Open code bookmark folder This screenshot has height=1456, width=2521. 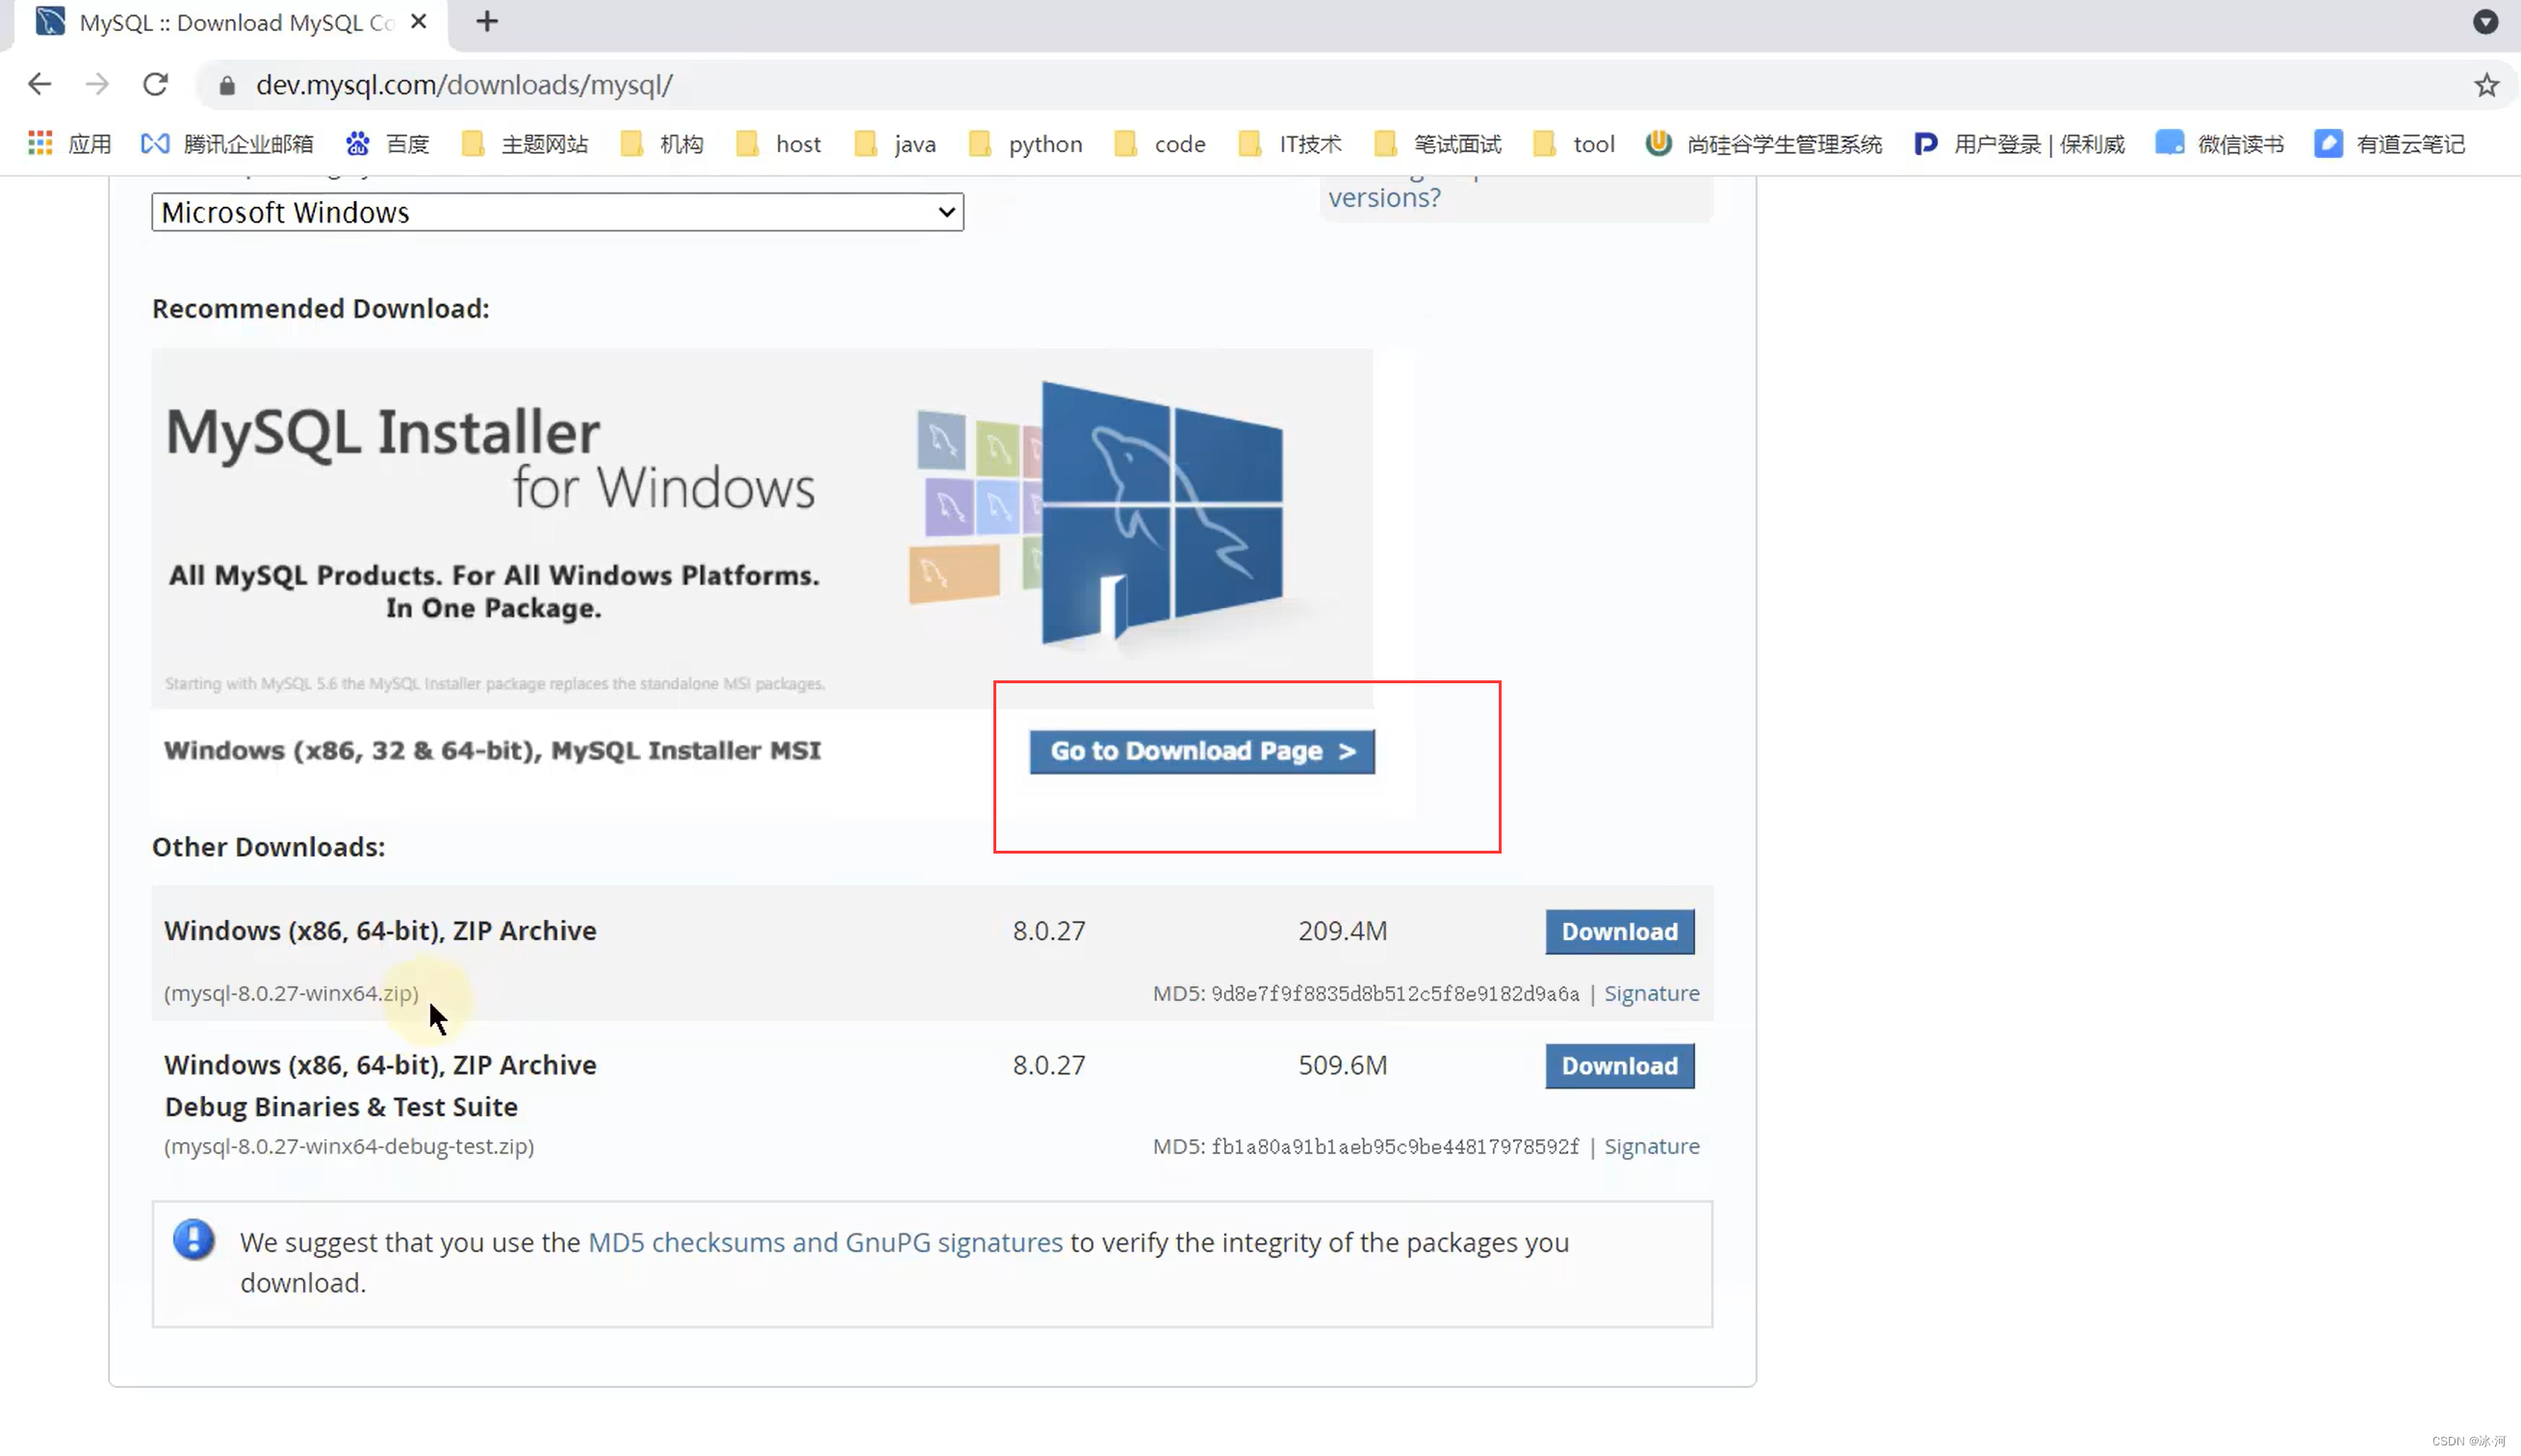click(1160, 144)
